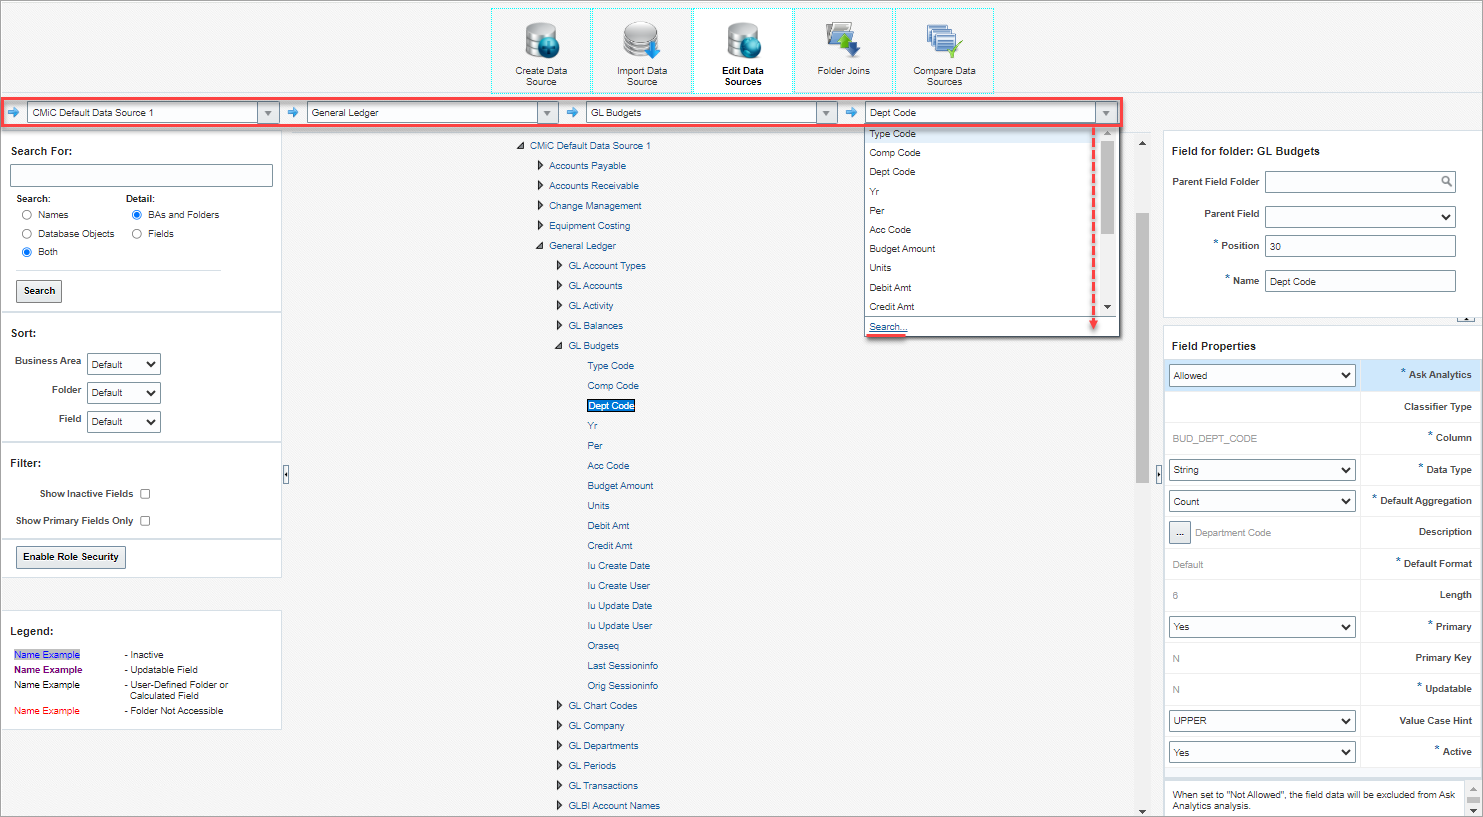Click the blue arrow before CMiC Default Data Source 1
The width and height of the screenshot is (1483, 817).
coord(13,112)
